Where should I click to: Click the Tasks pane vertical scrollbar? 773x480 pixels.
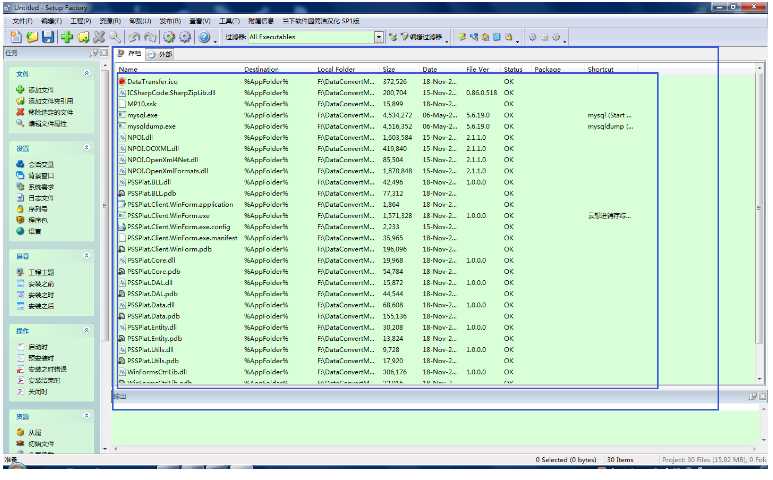click(x=105, y=256)
